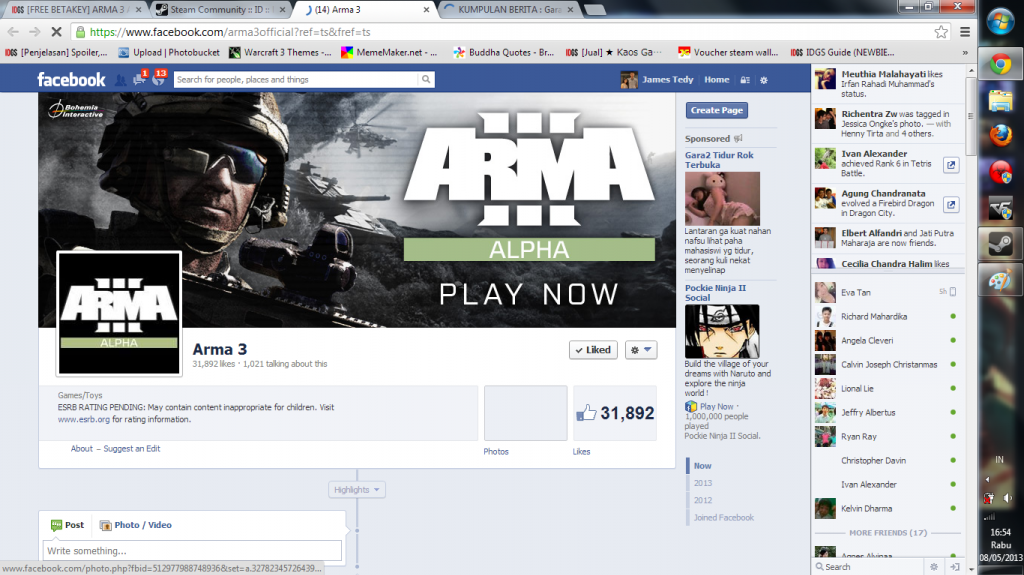
Task: Select Photo / Video tab in composer
Action: pyautogui.click(x=136, y=525)
